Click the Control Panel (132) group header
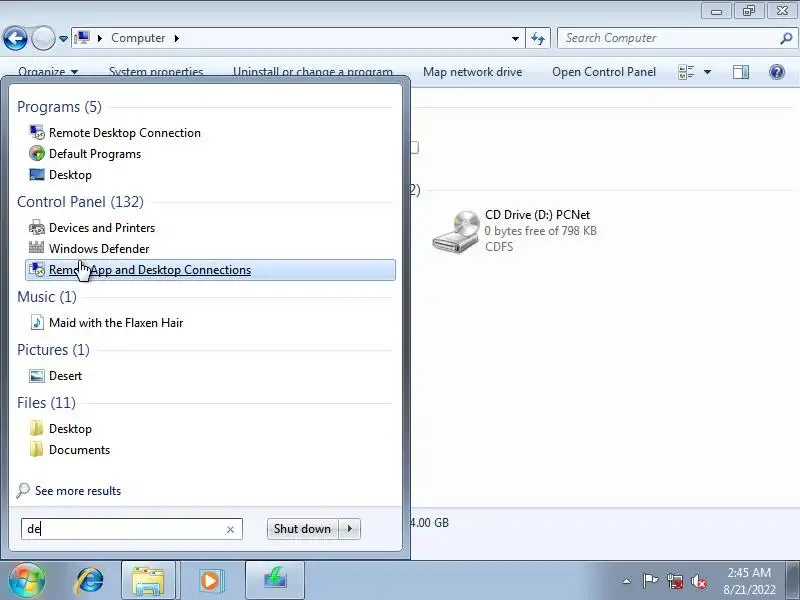800x600 pixels. 80,202
